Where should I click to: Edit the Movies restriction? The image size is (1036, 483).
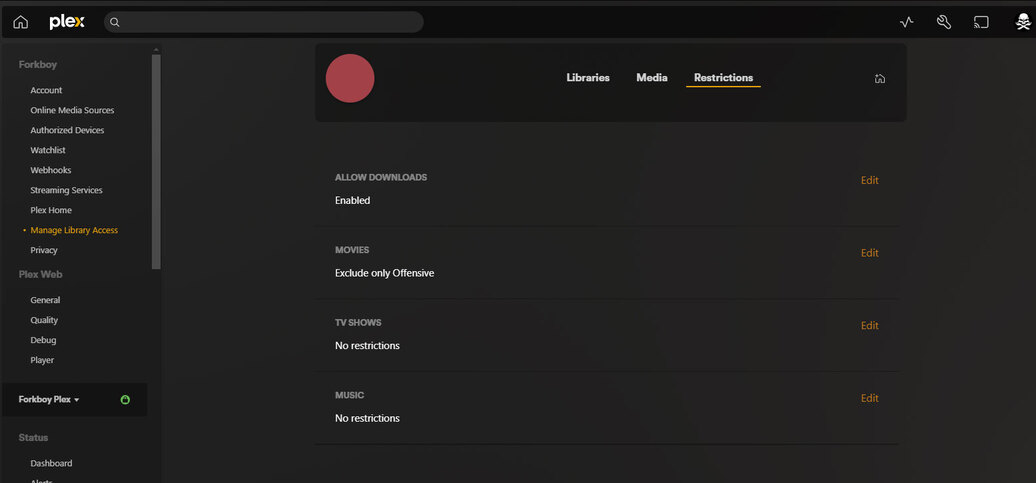click(870, 253)
